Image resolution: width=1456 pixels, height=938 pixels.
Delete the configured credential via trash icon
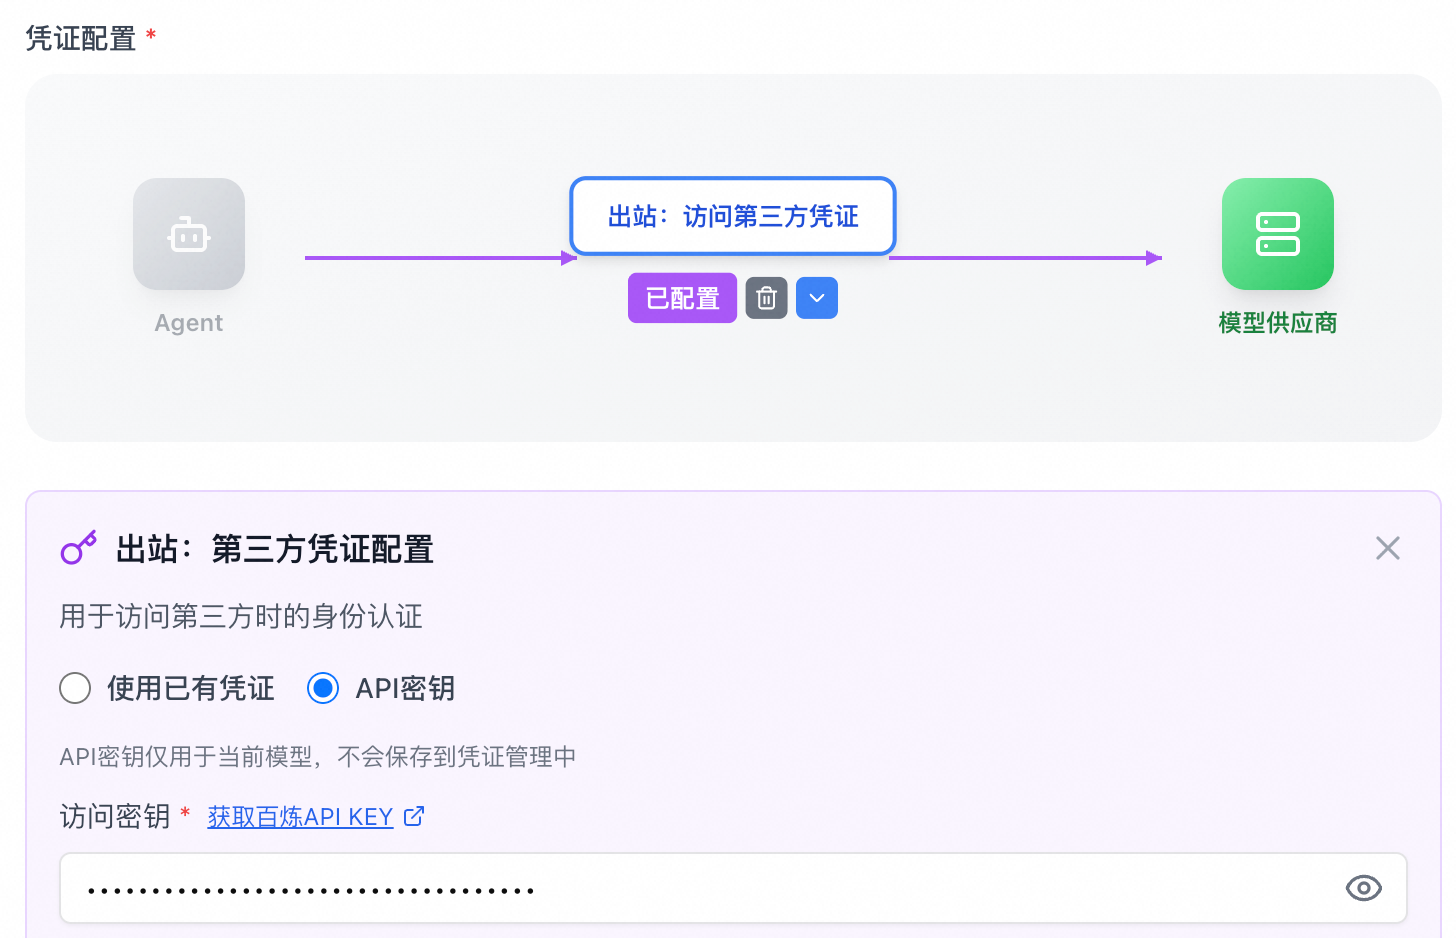[767, 298]
